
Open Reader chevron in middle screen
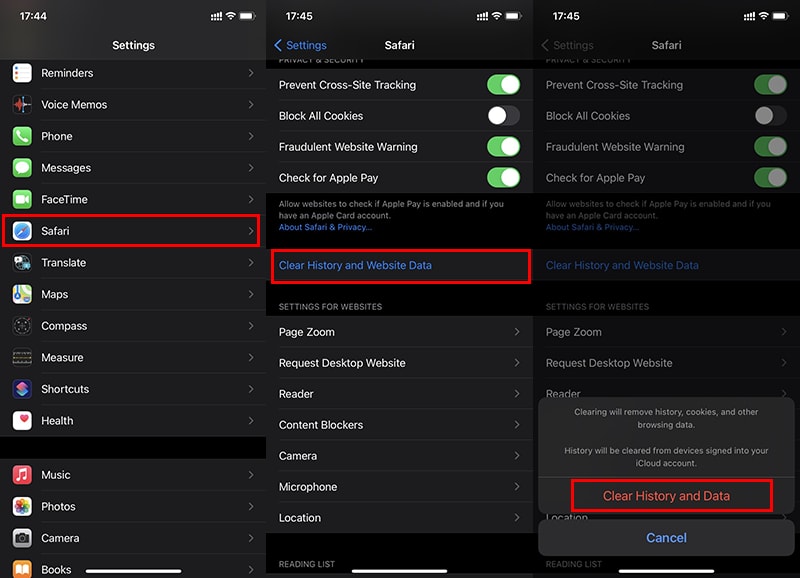tap(517, 394)
